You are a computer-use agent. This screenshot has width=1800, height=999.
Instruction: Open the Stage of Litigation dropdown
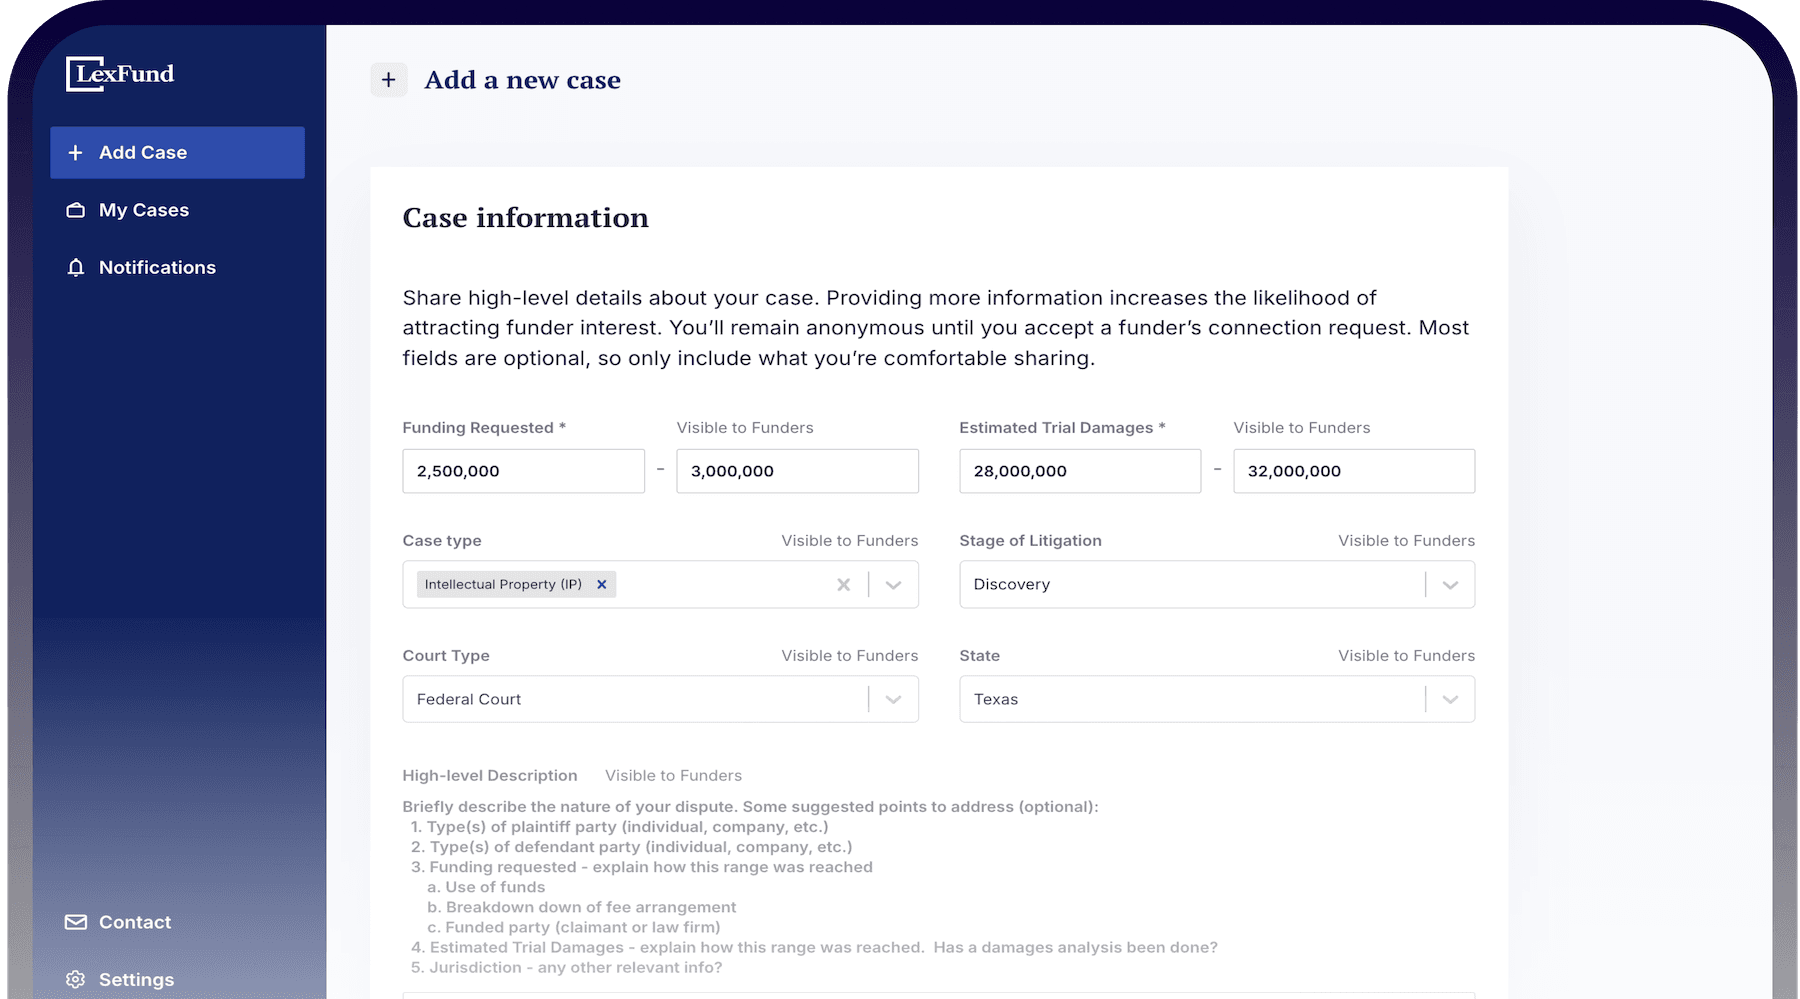coord(1217,584)
